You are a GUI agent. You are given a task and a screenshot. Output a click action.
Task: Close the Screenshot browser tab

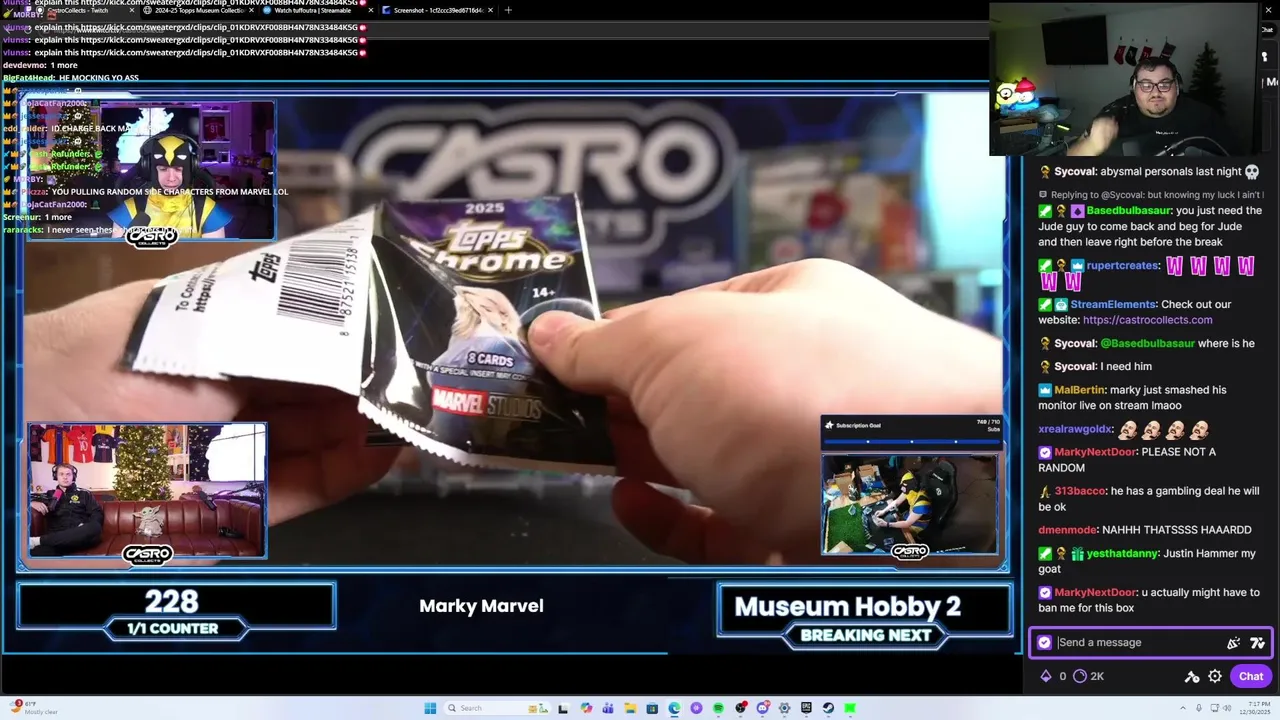tap(490, 10)
